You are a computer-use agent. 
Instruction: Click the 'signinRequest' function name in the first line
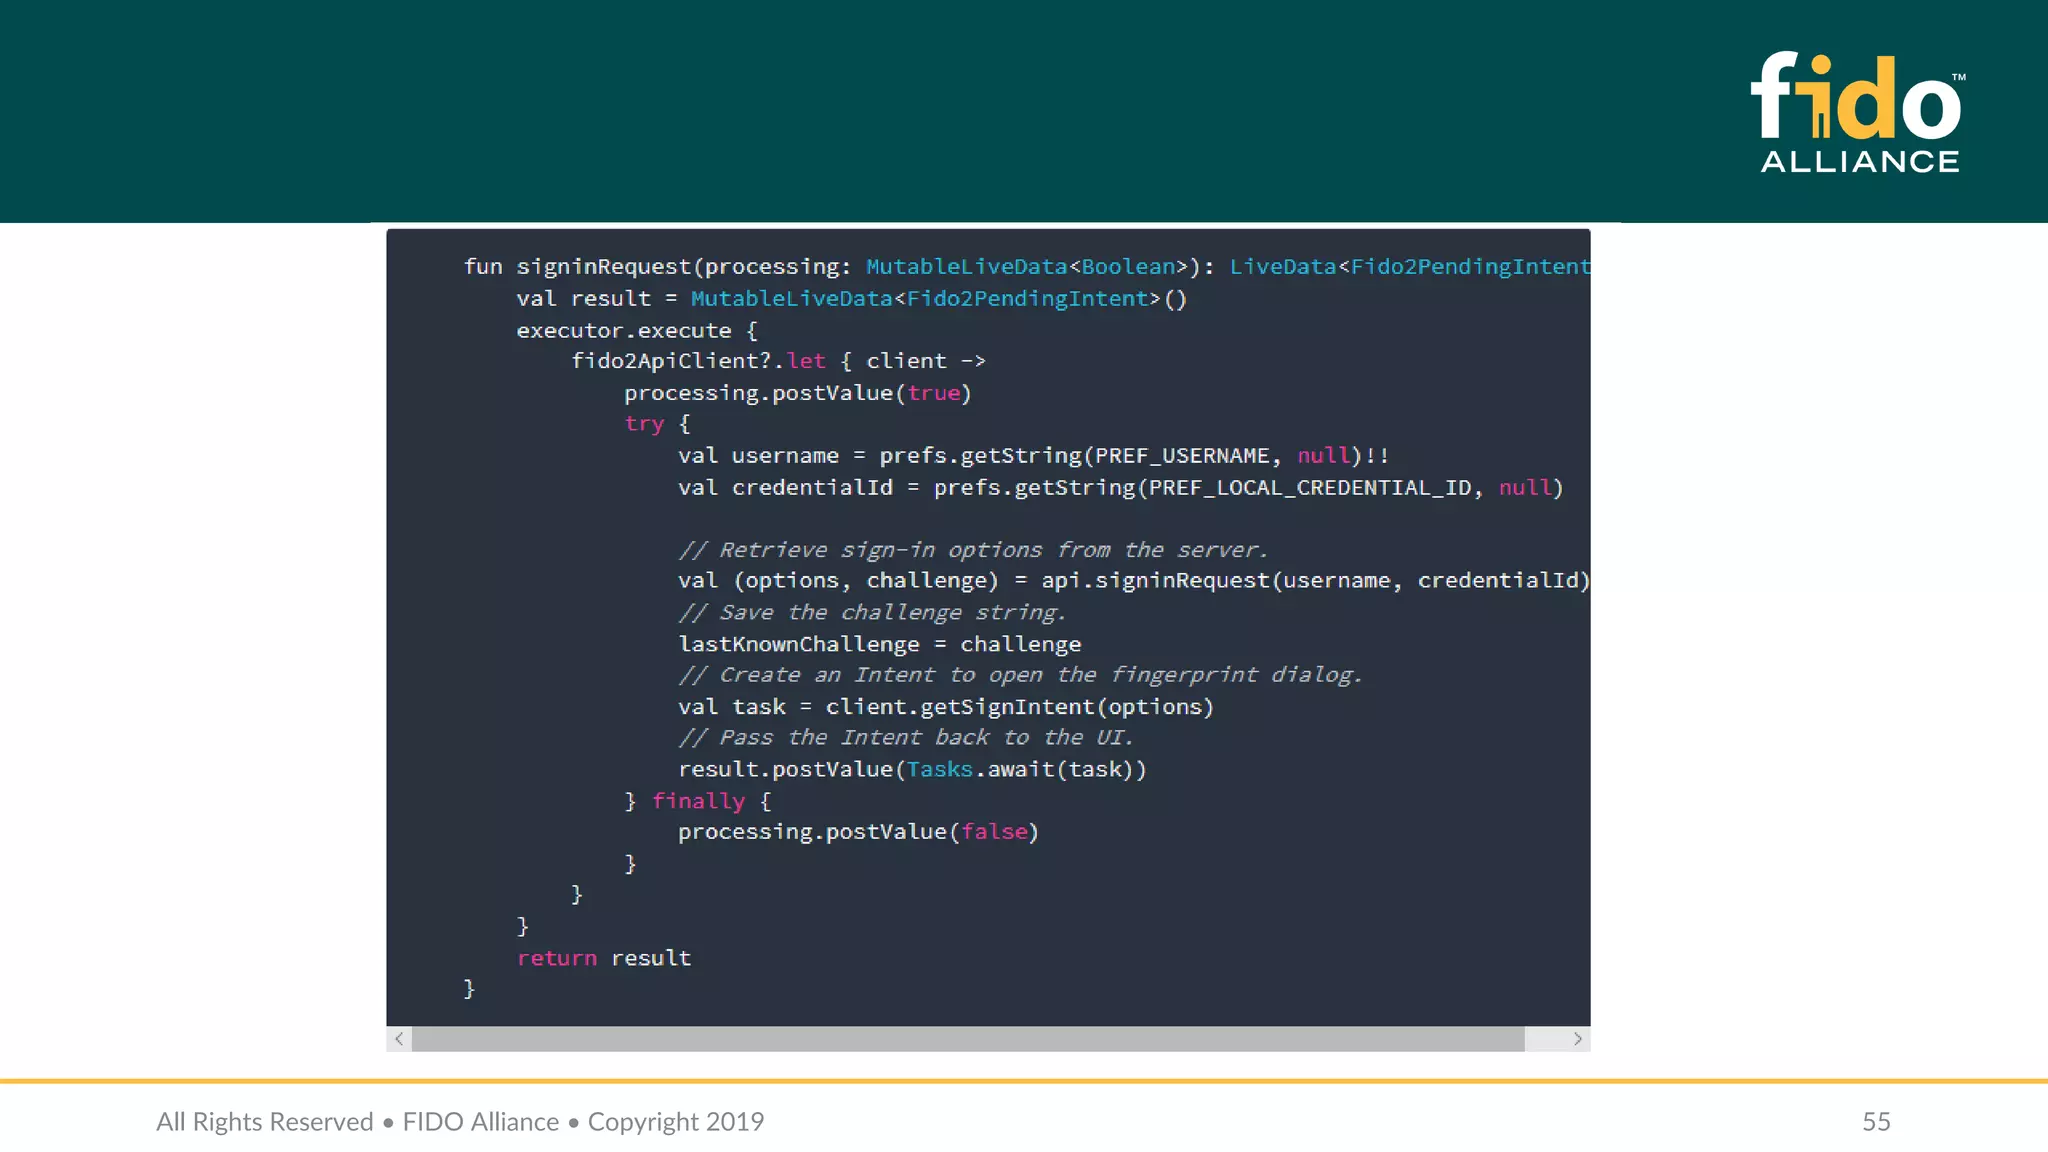pyautogui.click(x=603, y=267)
